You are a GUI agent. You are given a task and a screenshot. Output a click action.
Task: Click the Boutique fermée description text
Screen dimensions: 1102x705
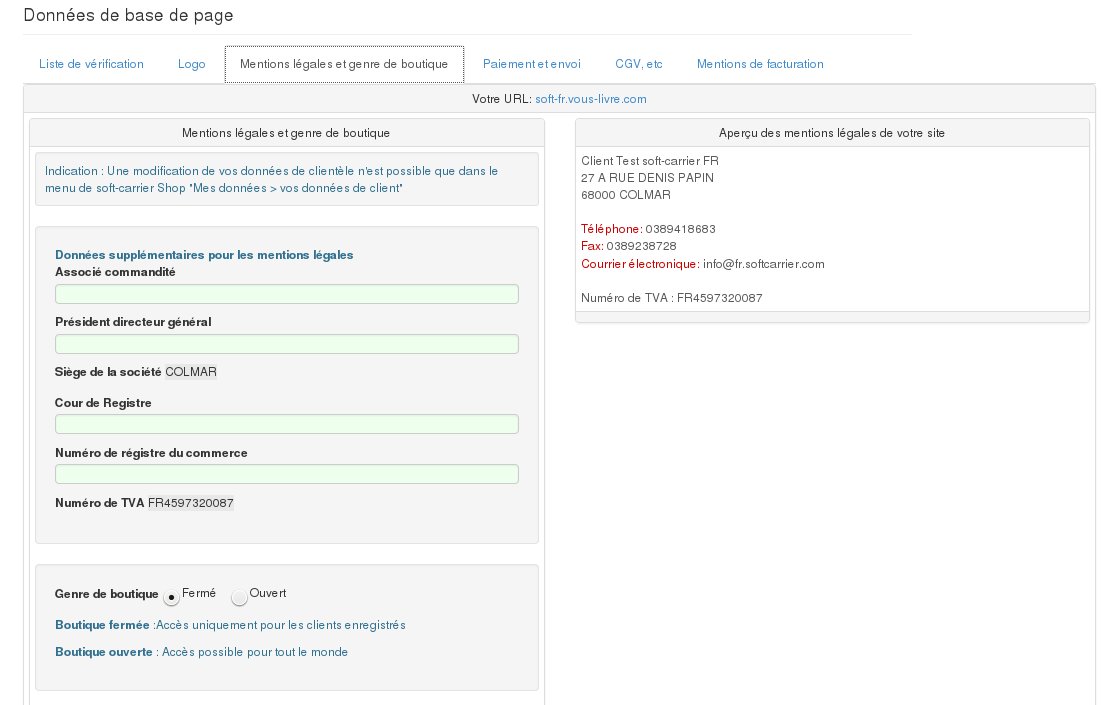pos(230,625)
